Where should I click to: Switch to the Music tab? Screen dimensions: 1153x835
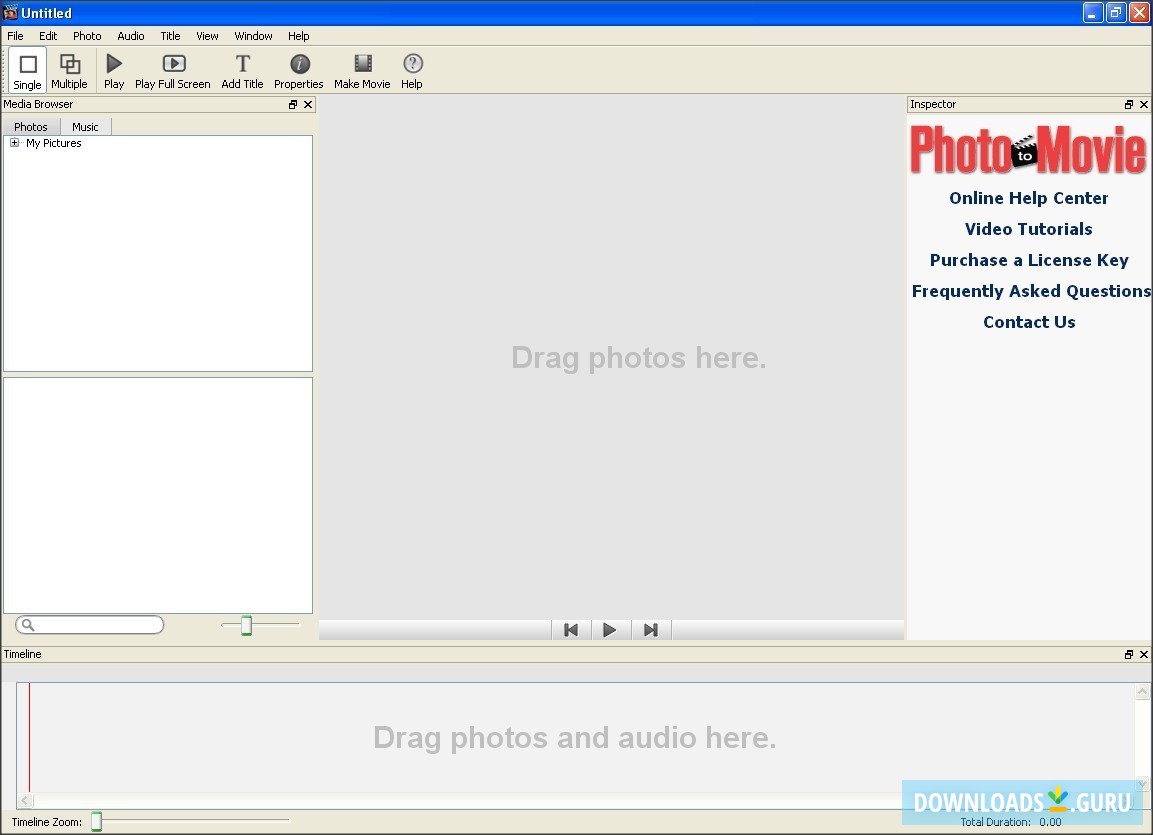coord(85,127)
